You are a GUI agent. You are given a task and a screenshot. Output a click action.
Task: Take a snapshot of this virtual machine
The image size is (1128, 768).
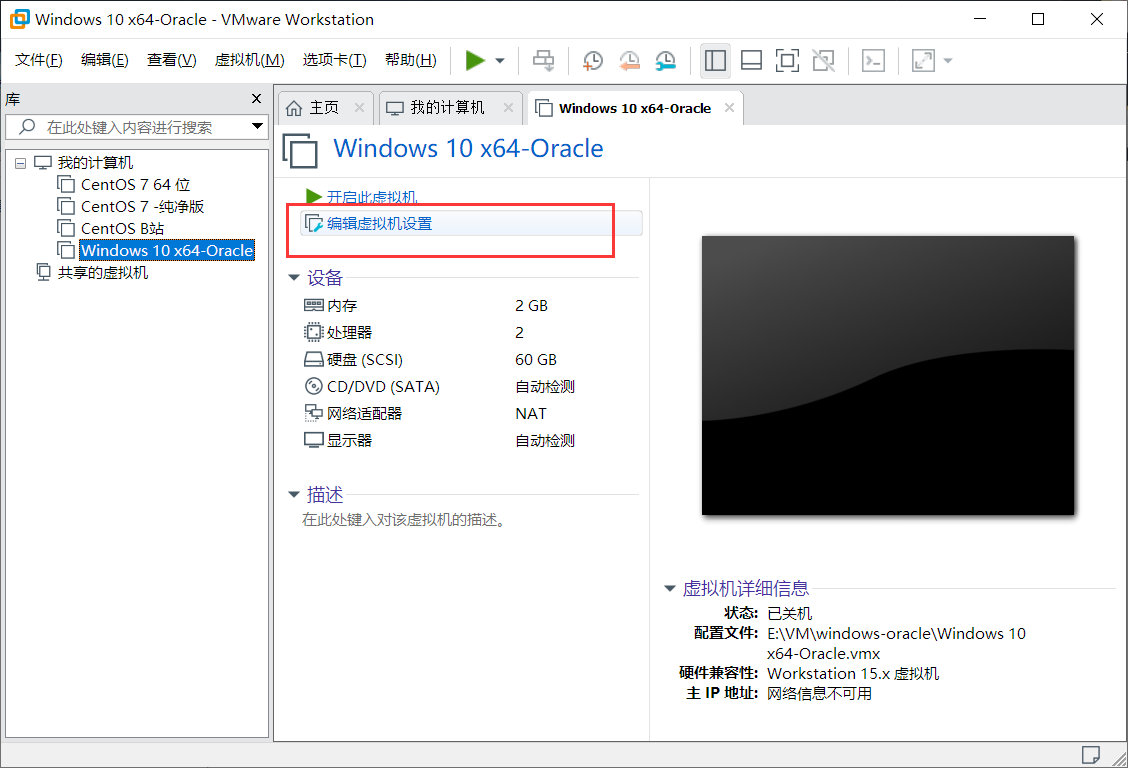tap(592, 60)
